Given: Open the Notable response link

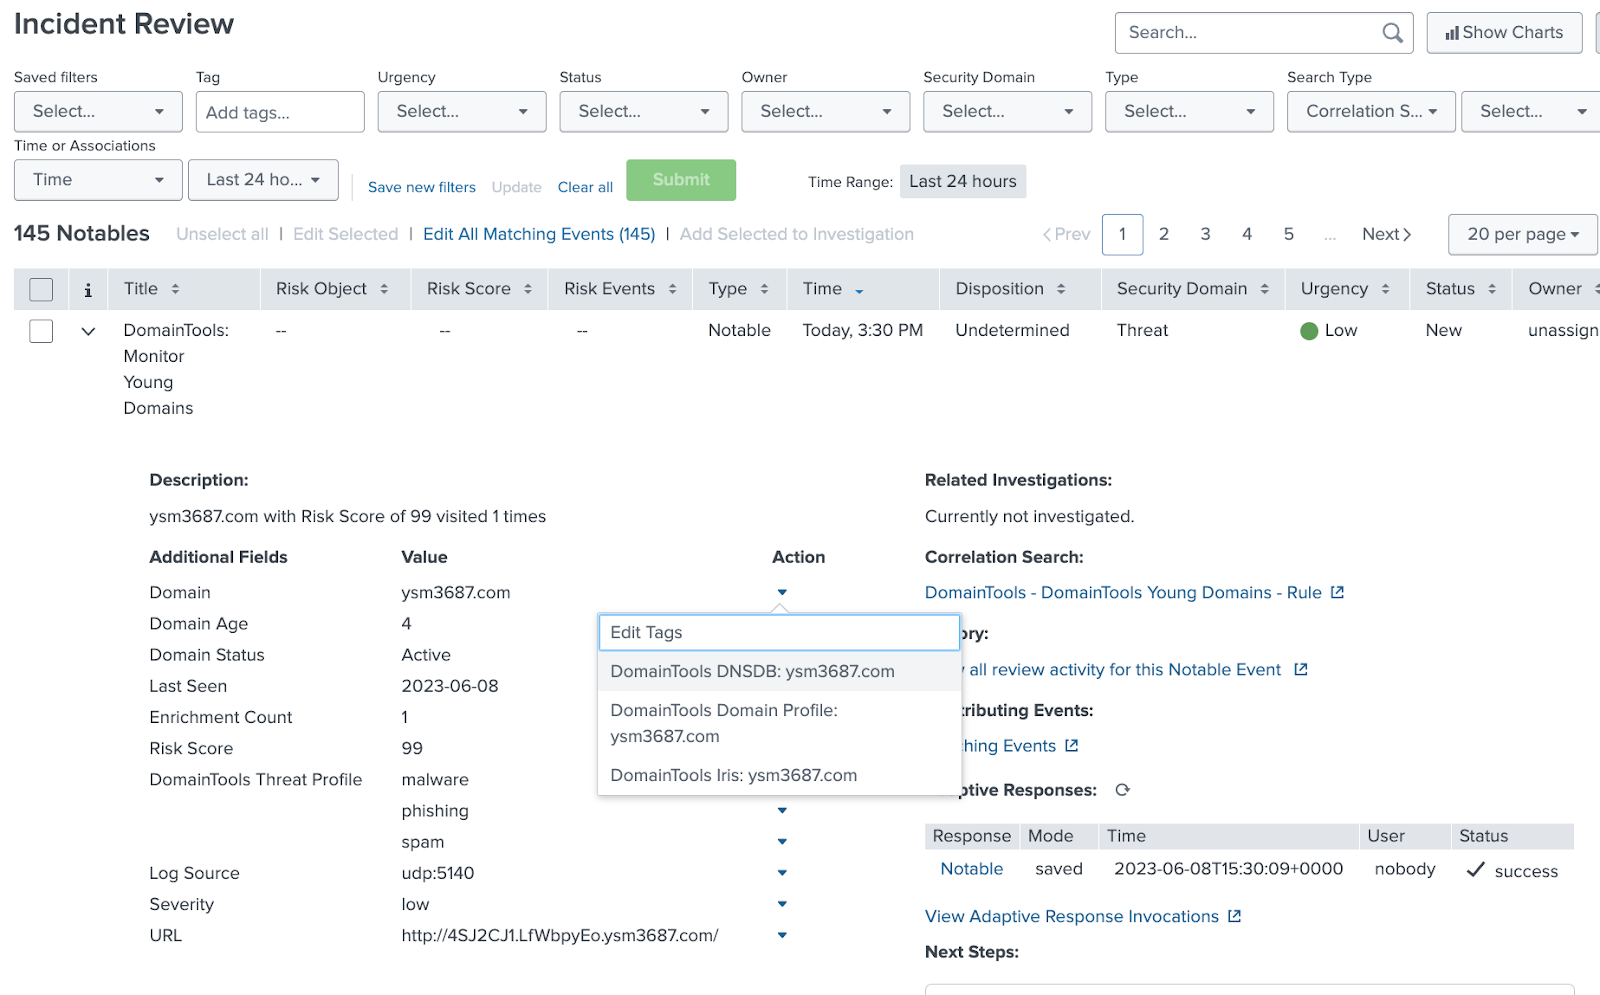Looking at the screenshot, I should (x=972, y=869).
